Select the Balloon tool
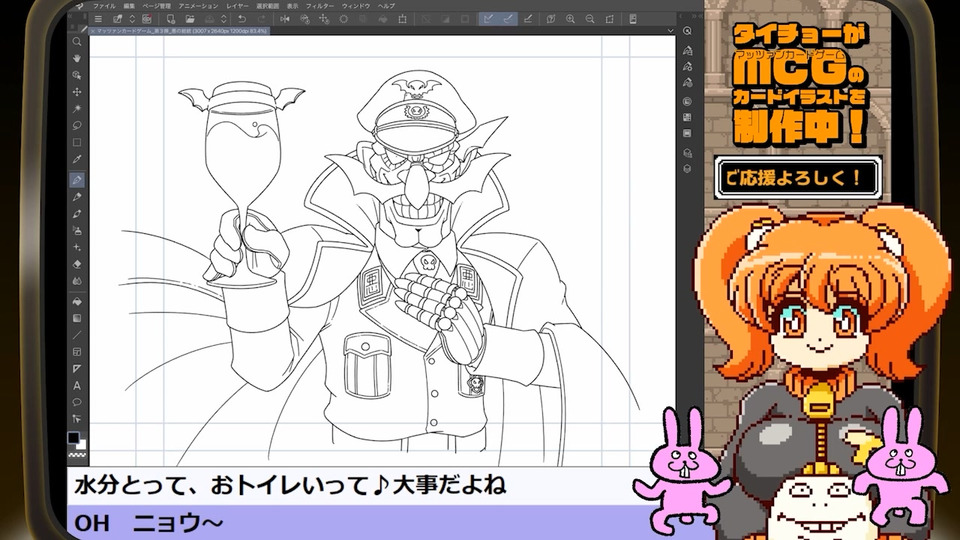Image resolution: width=960 pixels, height=540 pixels. pyautogui.click(x=77, y=402)
